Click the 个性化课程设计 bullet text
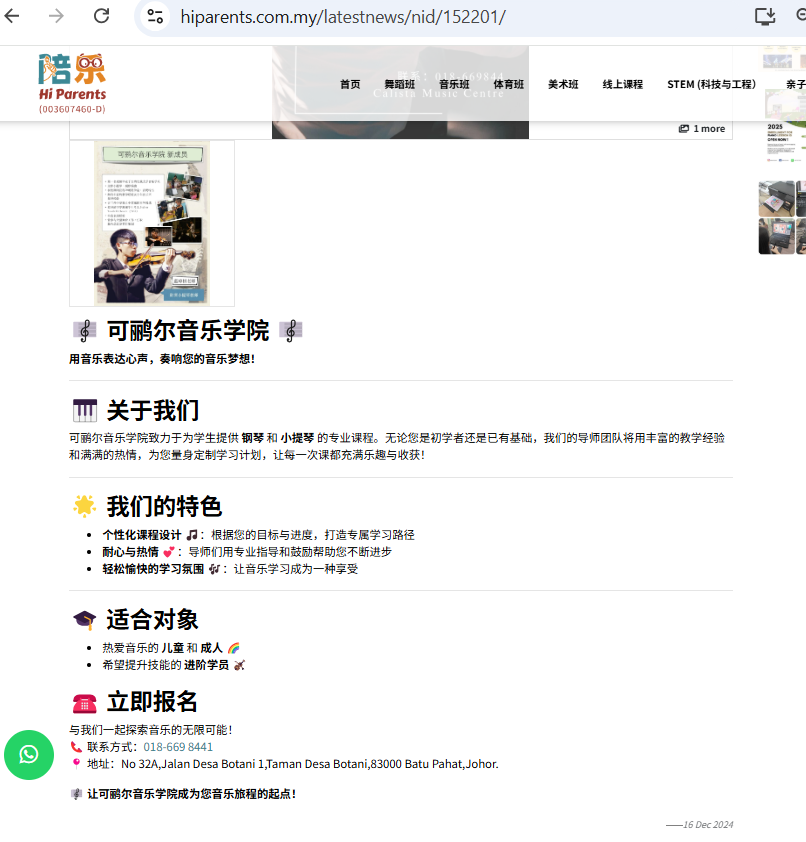 coord(142,535)
